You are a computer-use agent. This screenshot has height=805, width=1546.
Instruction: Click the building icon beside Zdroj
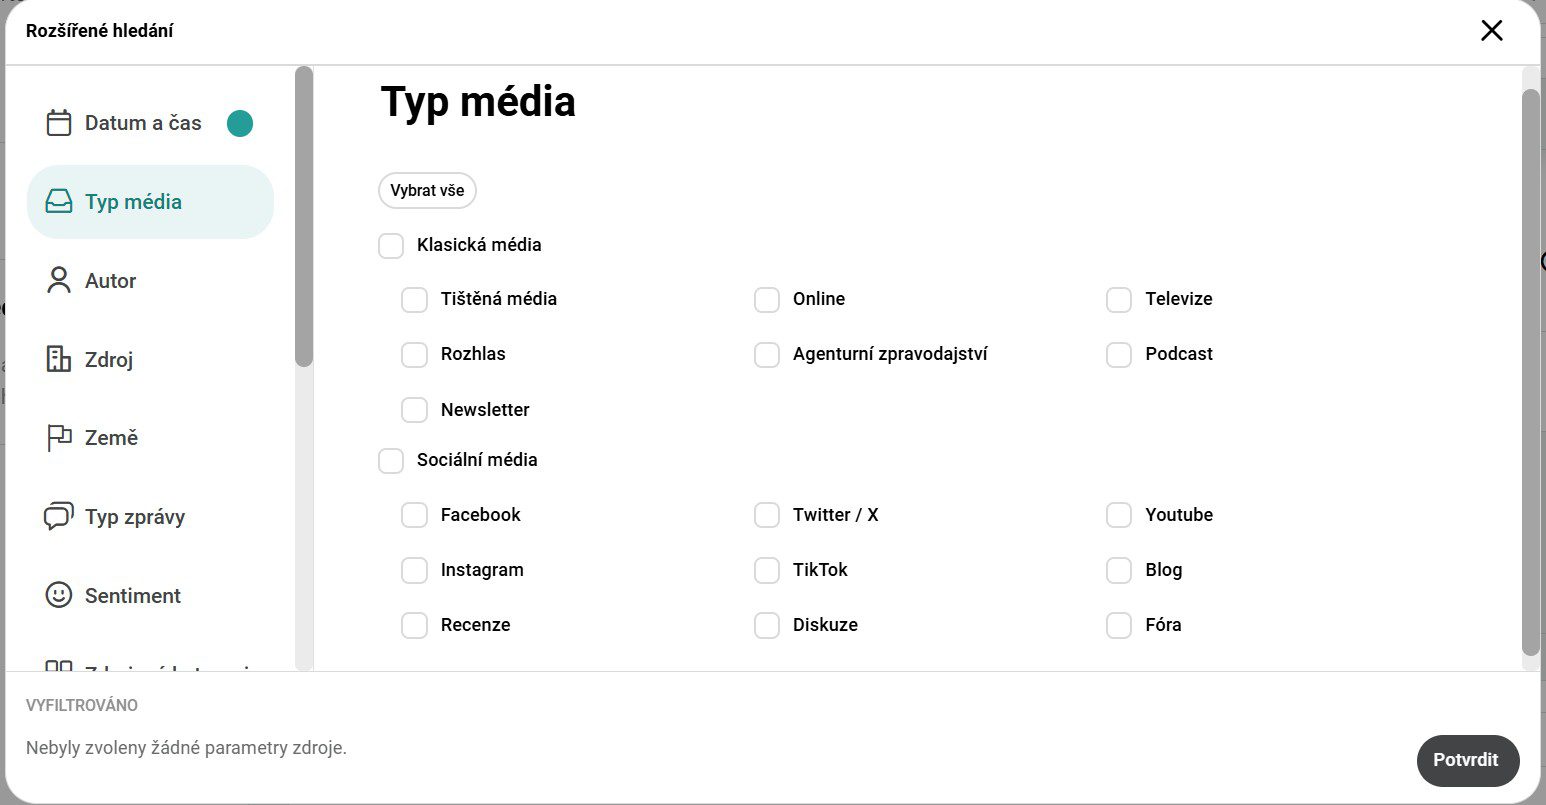(59, 359)
